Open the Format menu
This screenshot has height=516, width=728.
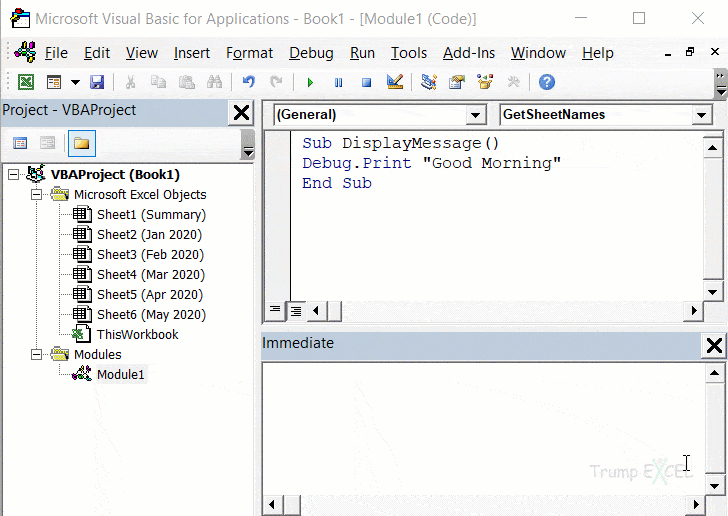[249, 53]
